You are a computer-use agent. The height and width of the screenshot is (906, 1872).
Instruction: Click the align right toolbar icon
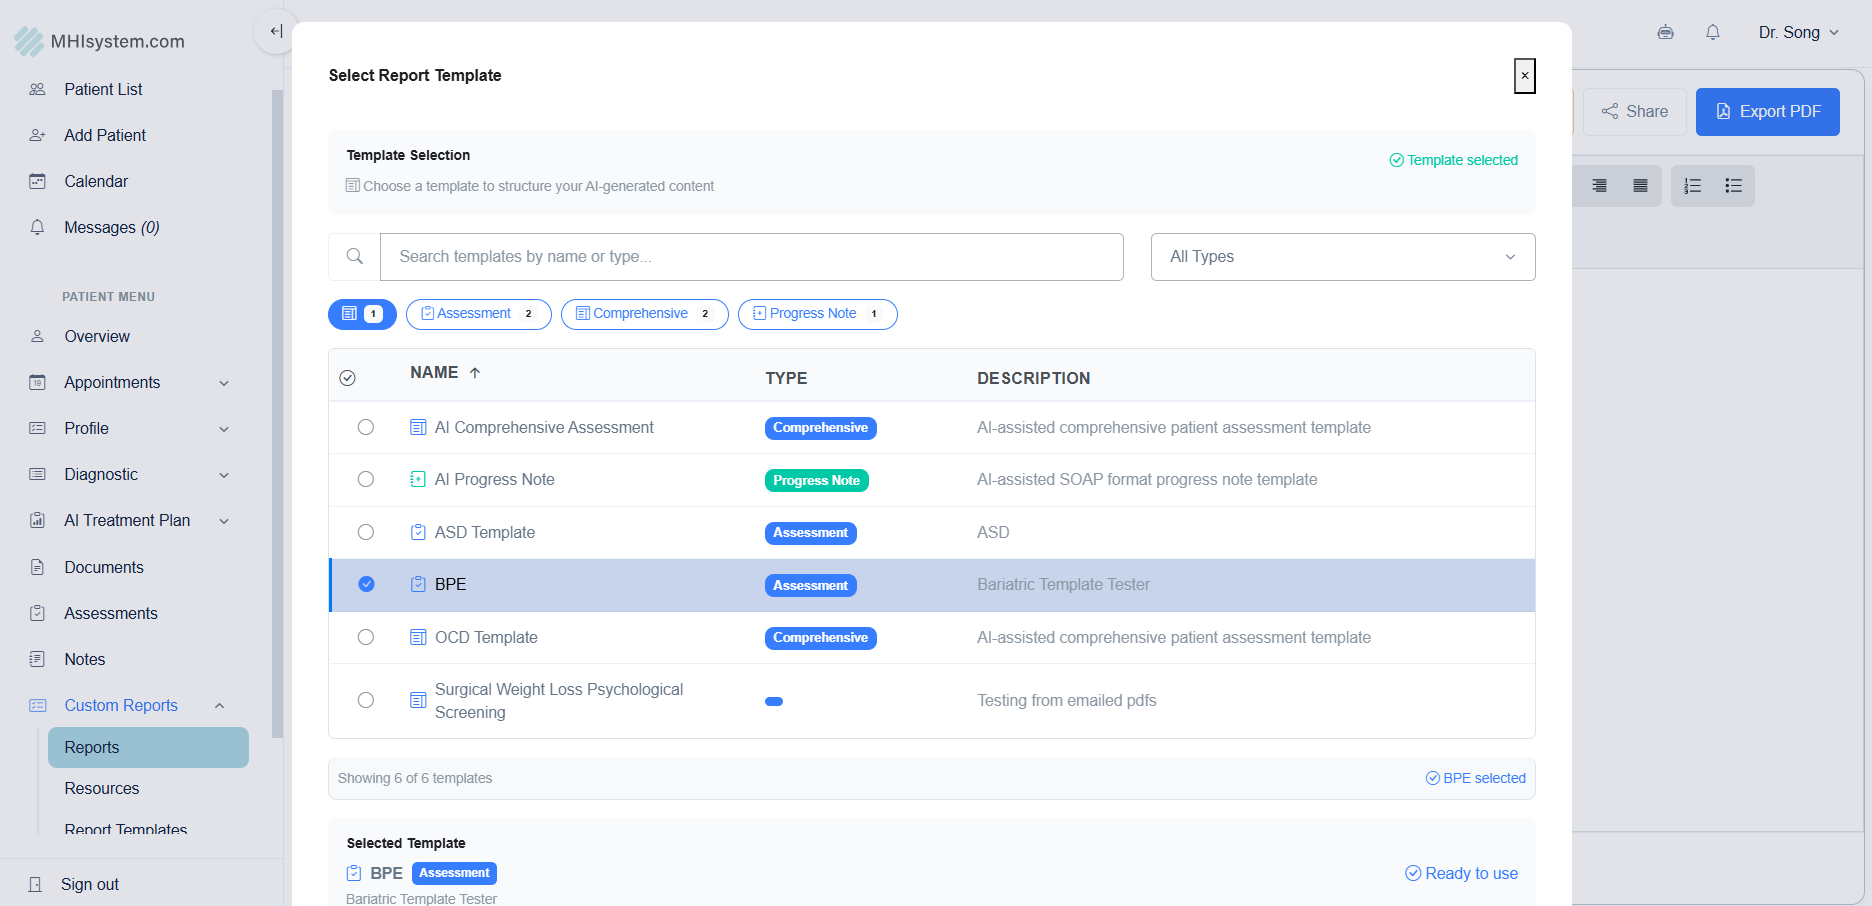point(1599,186)
